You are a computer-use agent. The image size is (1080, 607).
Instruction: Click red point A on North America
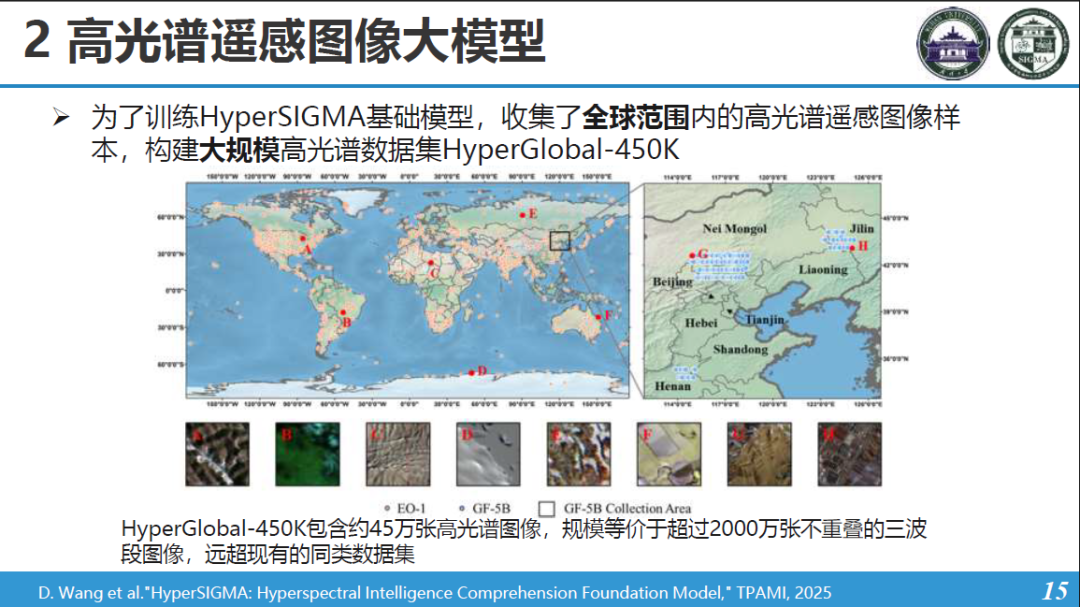[x=302, y=238]
